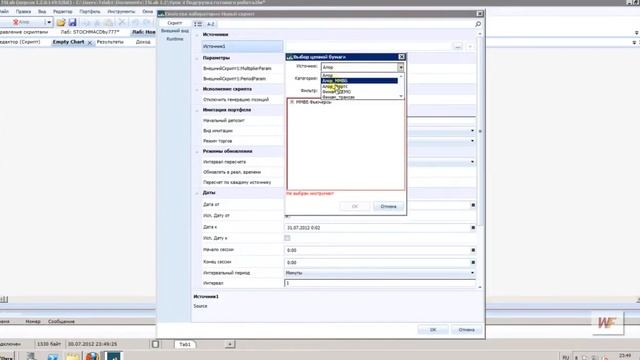
Task: Click the search magnifier icon in properties dialog
Action: [478, 24]
